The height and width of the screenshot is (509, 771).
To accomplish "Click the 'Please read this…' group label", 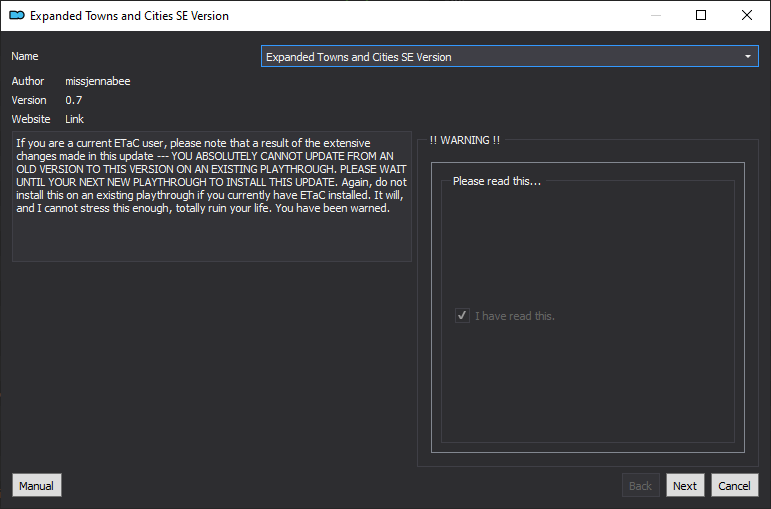I will [497, 181].
